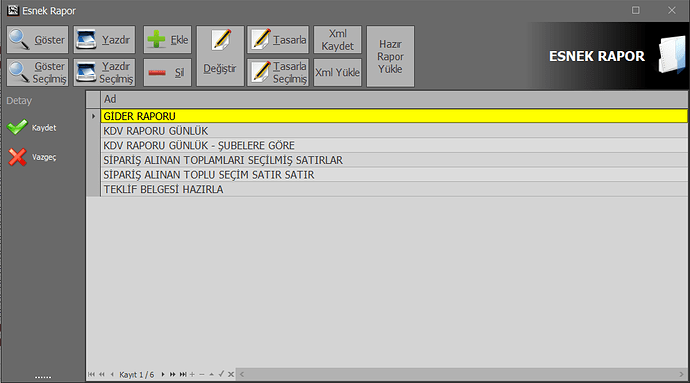The image size is (690, 383).
Task: Select the KDV RAPORU GÜNLÜK row
Action: pos(394,131)
